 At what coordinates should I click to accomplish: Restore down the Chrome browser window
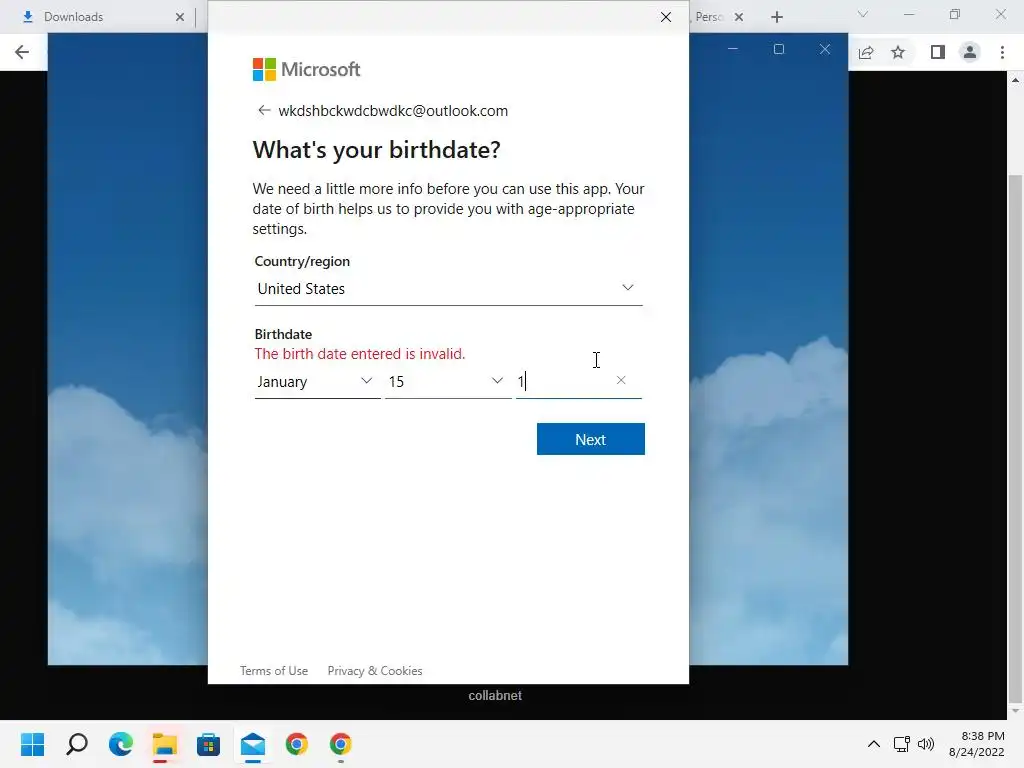(x=955, y=14)
